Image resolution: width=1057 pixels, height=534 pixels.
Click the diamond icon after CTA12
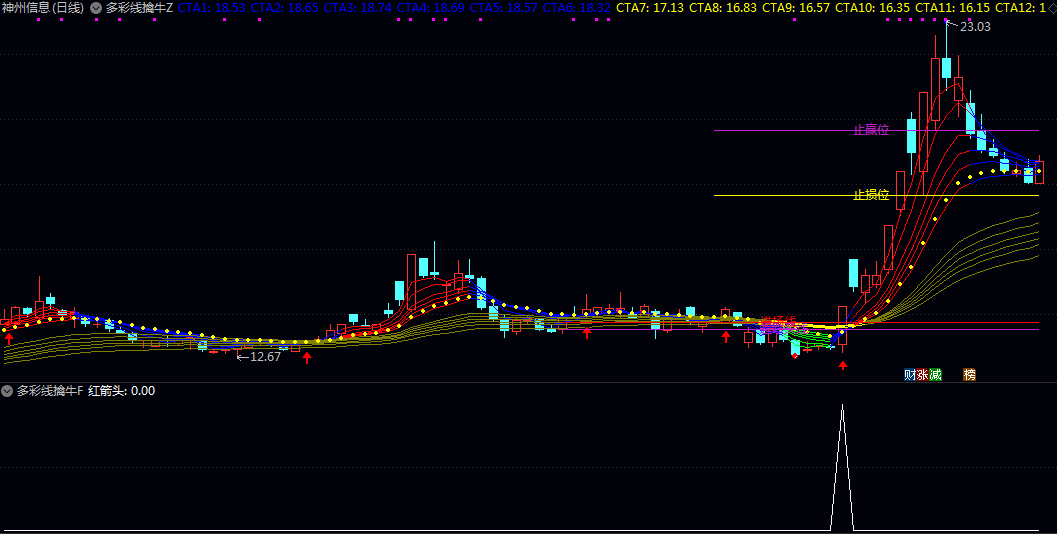click(1051, 8)
